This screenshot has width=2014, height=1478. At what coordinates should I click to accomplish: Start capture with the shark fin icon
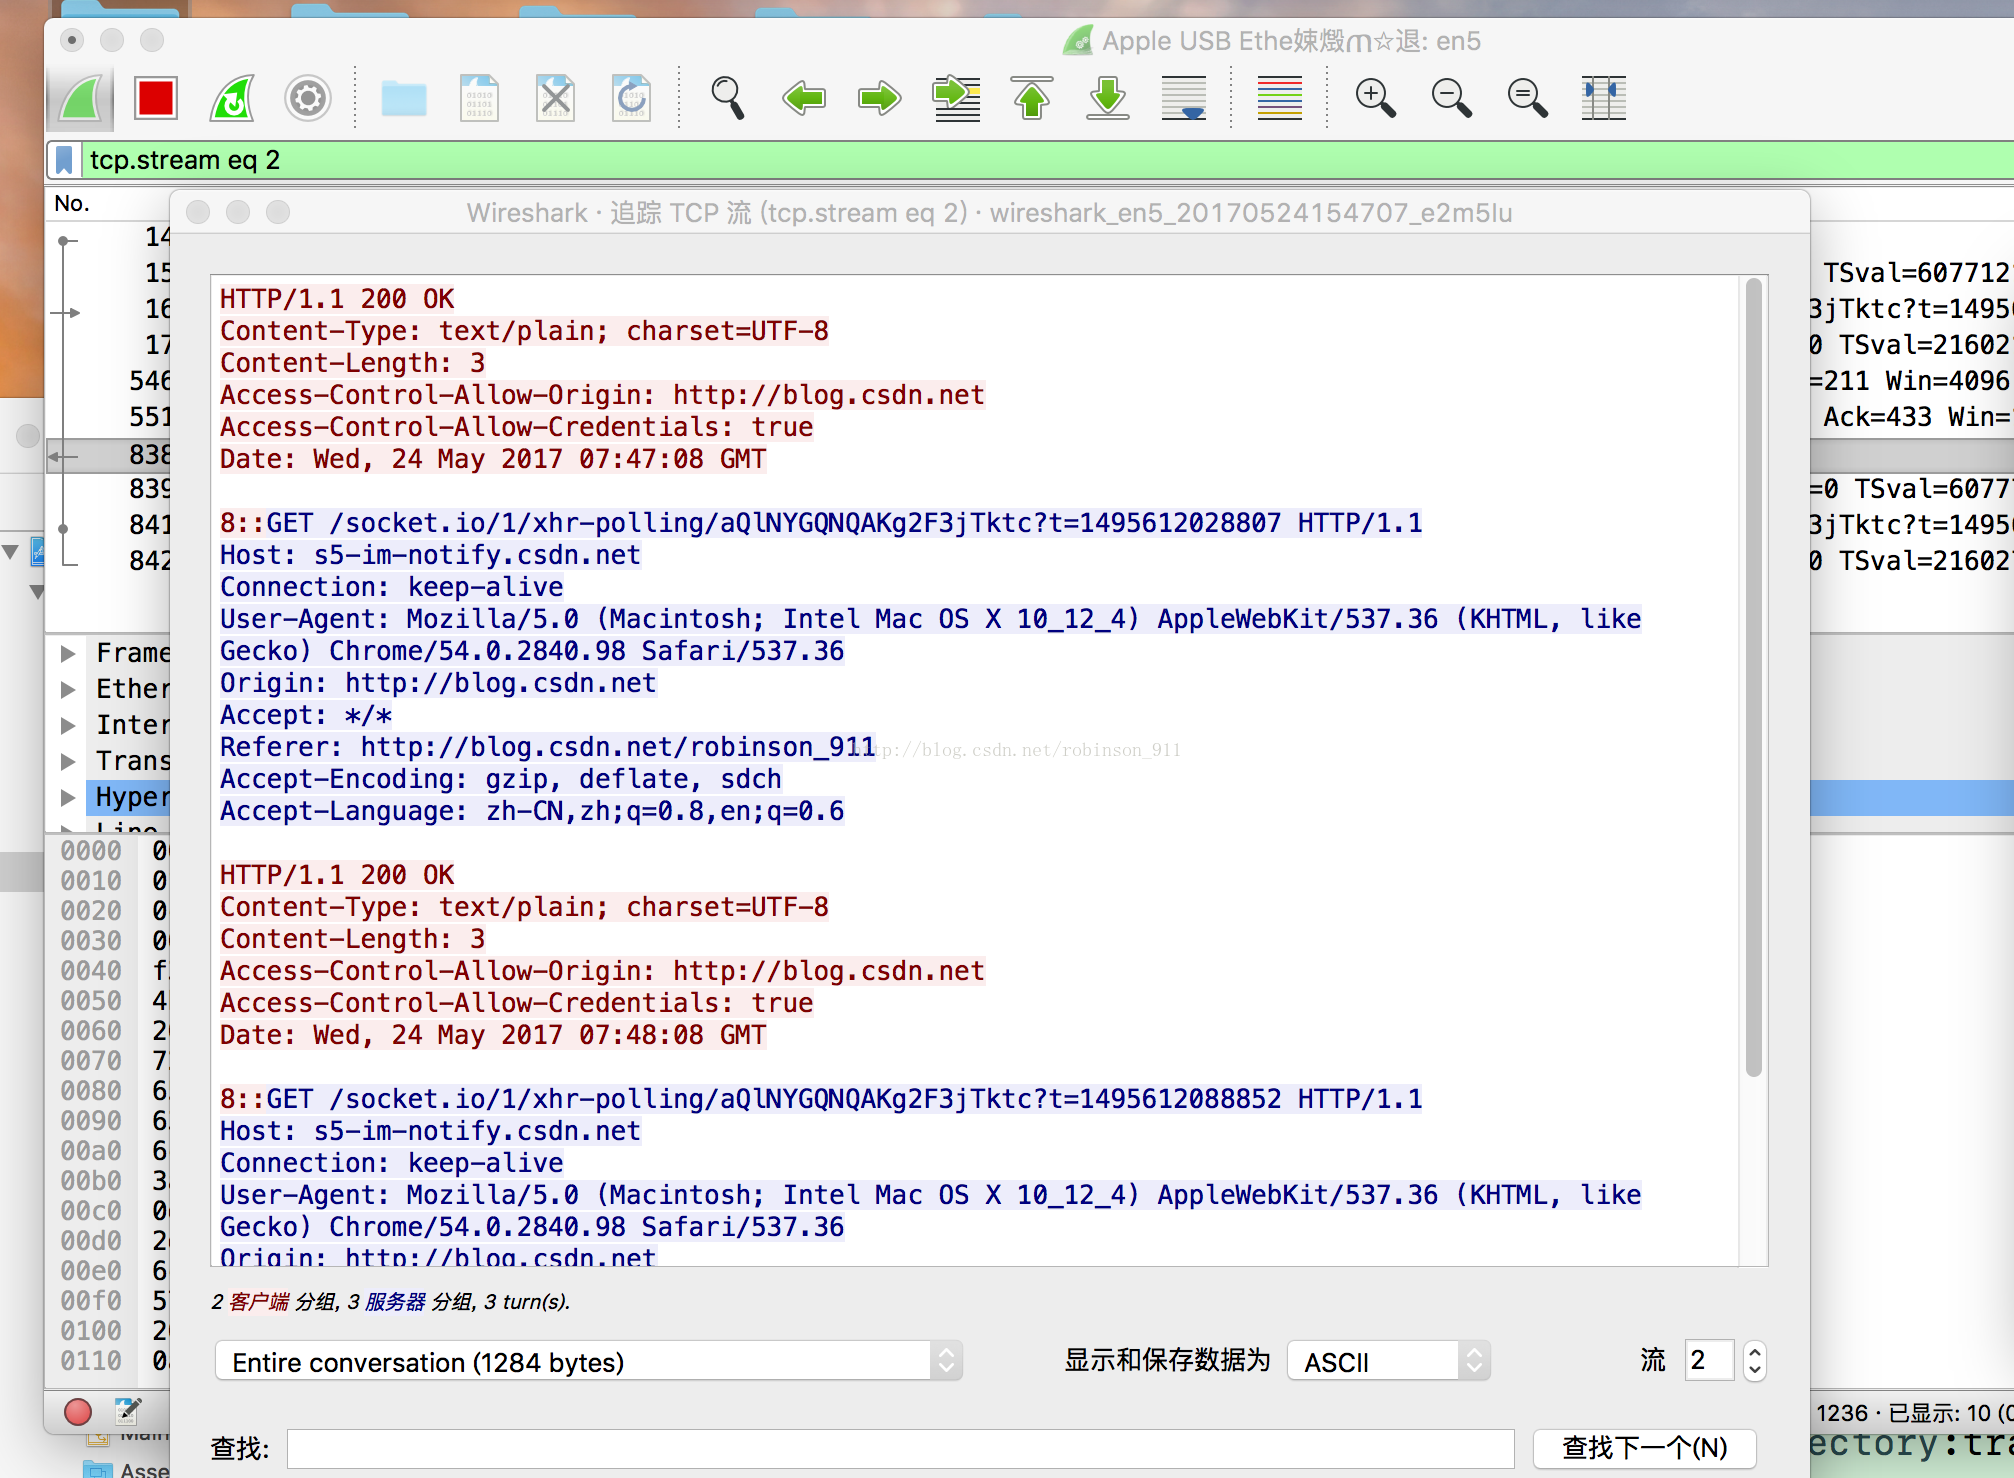81,98
